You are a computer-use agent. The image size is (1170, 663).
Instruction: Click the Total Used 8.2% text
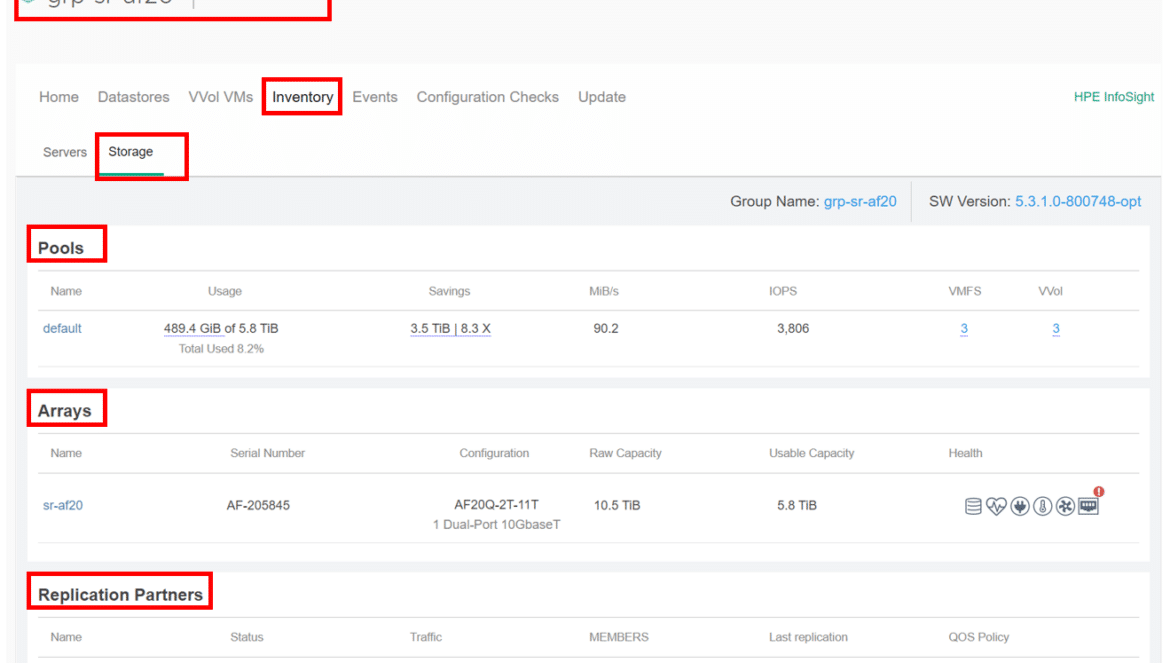tap(221, 348)
